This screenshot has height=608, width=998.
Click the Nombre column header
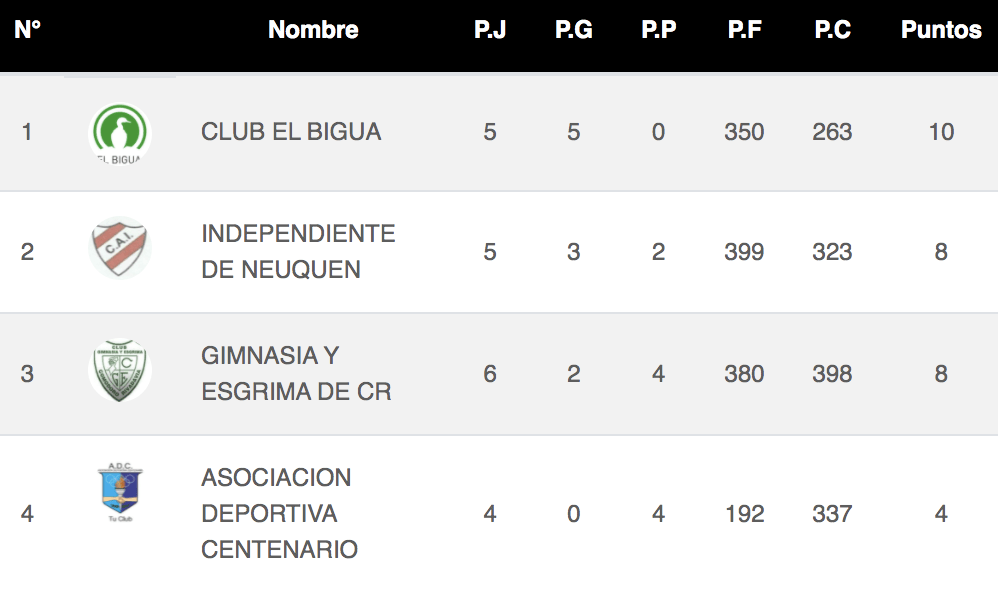point(313,30)
